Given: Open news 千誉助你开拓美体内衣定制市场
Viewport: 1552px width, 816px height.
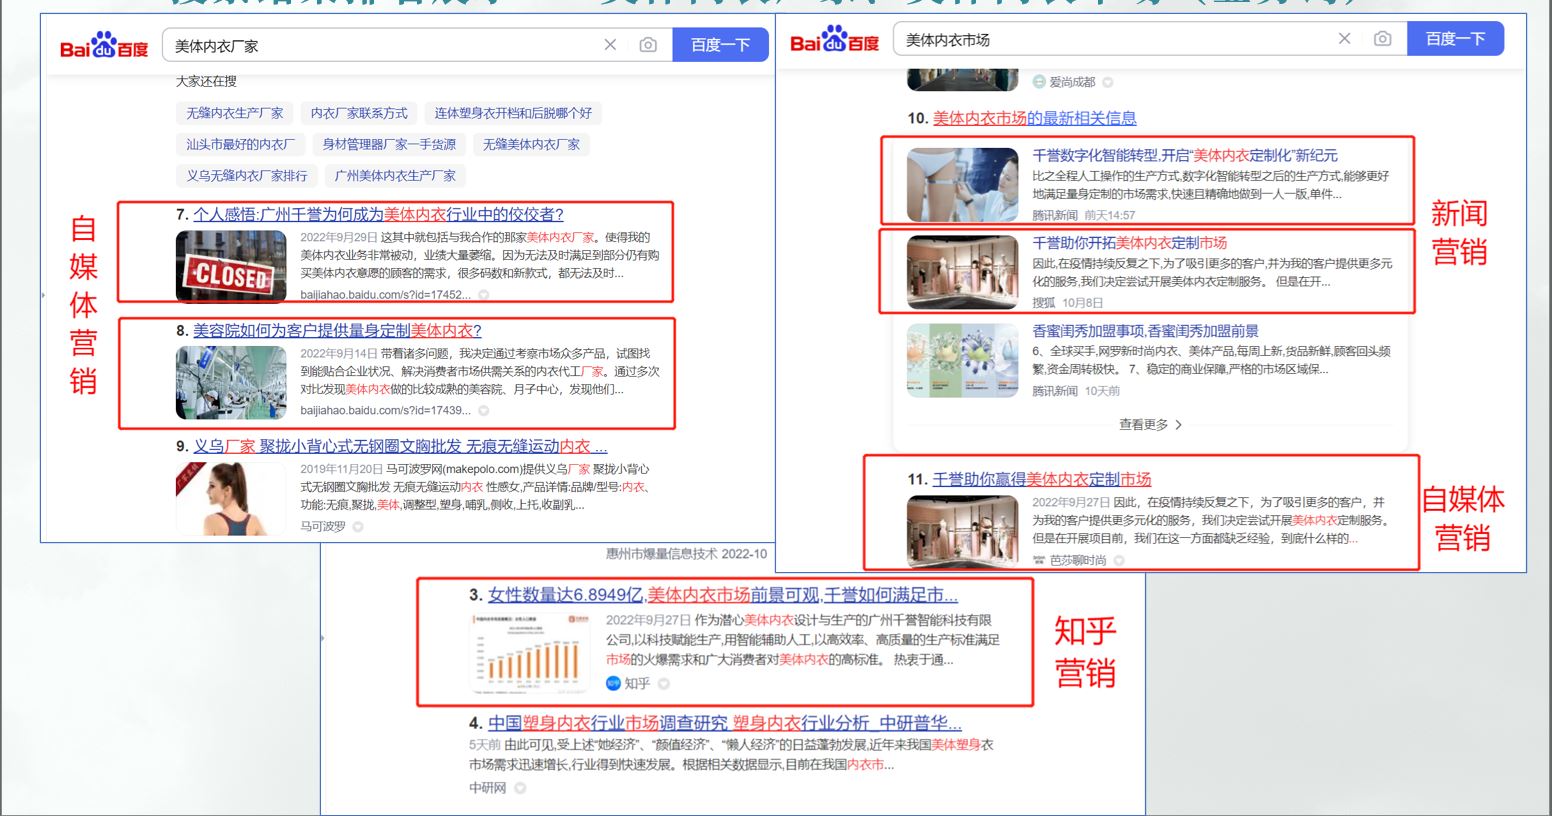Looking at the screenshot, I should [x=1129, y=243].
